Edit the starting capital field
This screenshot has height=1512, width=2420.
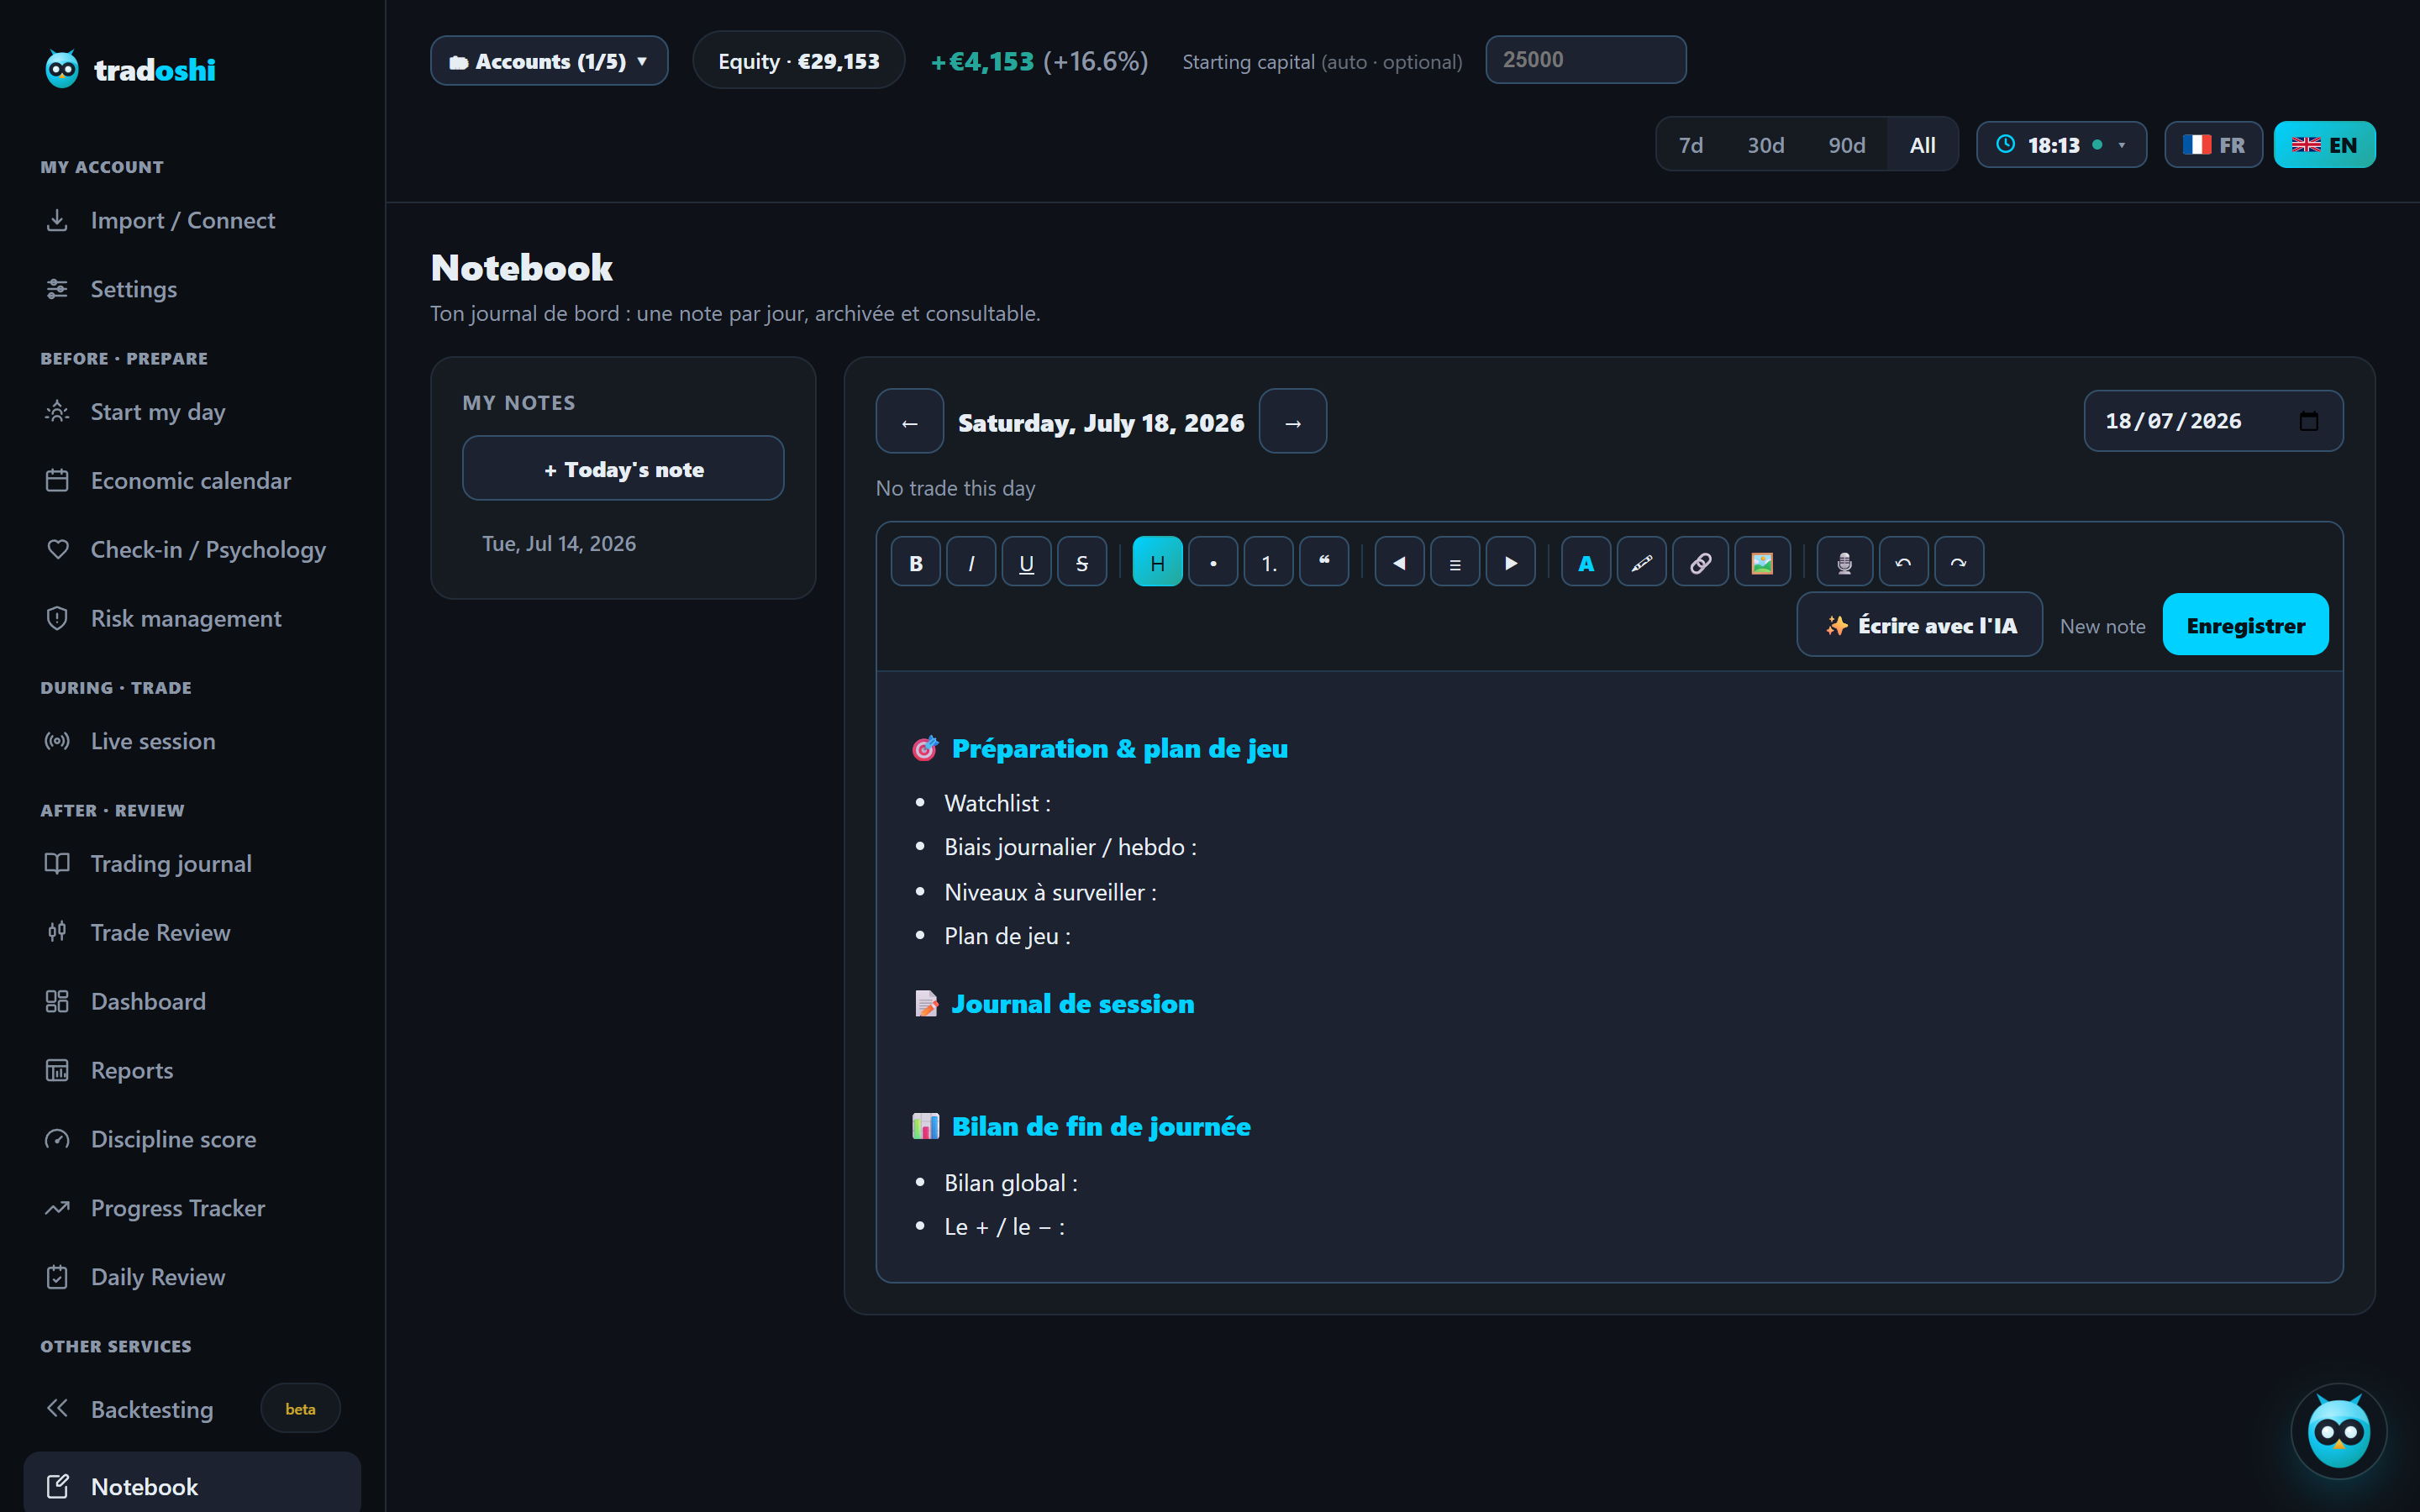(x=1585, y=60)
